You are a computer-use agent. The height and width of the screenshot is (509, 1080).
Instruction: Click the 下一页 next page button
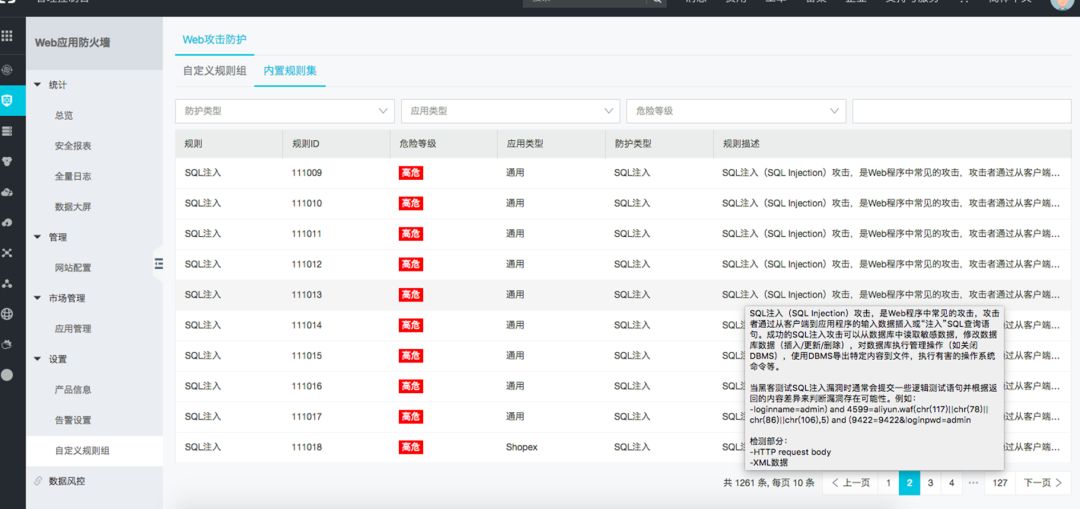point(1040,483)
